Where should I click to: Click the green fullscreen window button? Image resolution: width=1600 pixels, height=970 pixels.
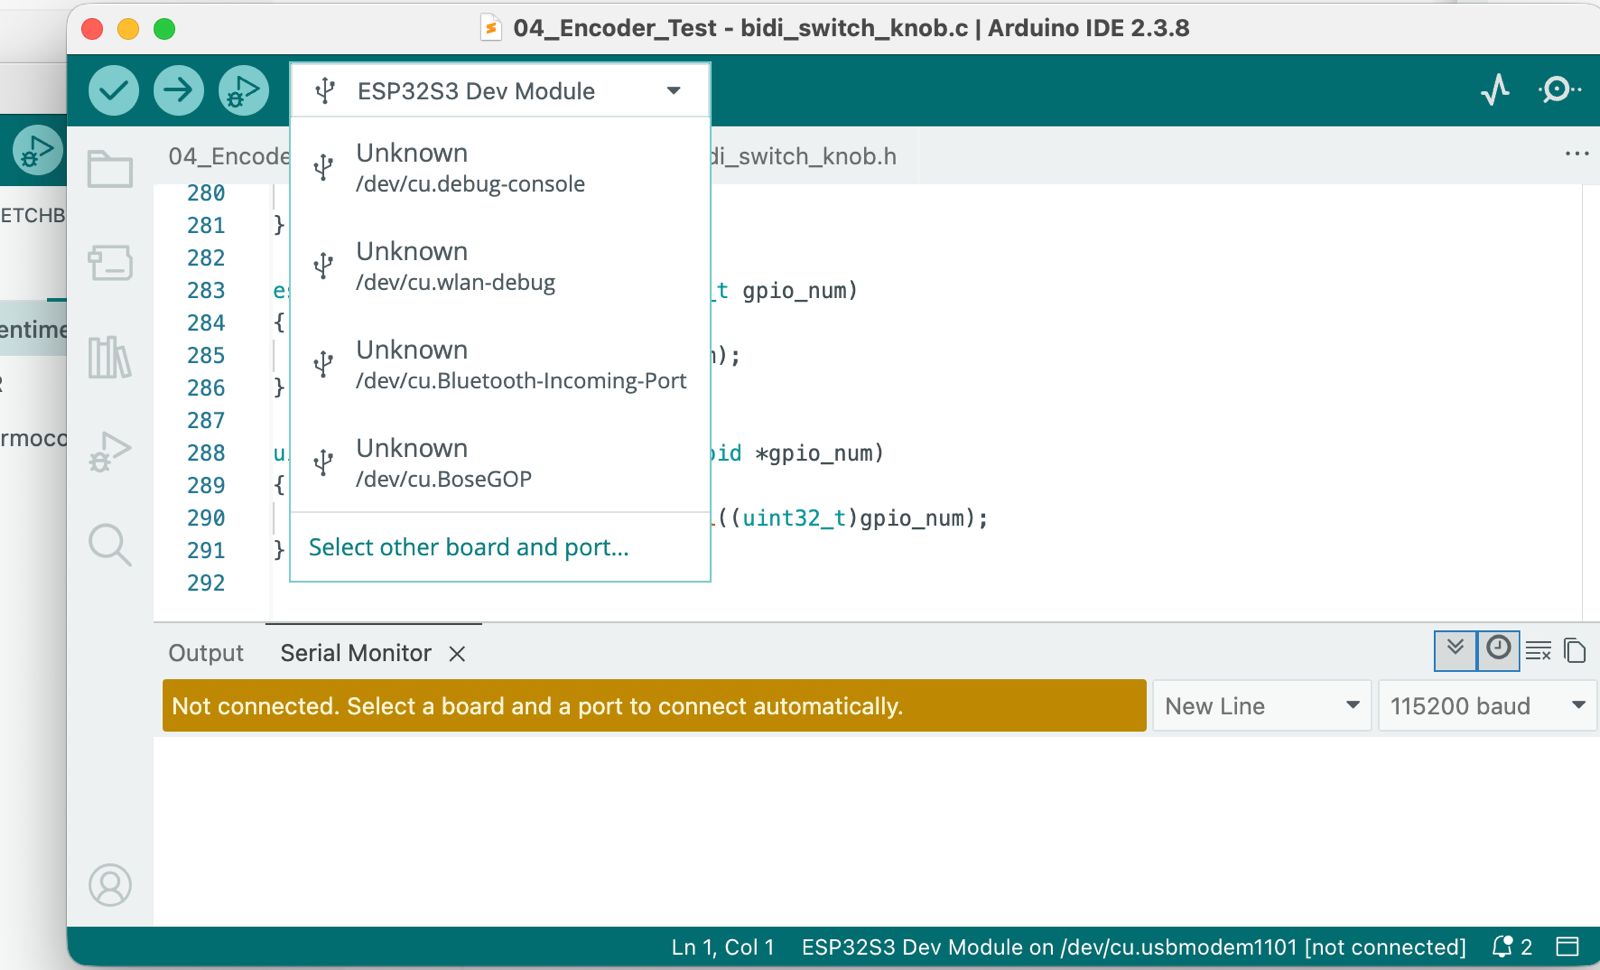pos(165,29)
